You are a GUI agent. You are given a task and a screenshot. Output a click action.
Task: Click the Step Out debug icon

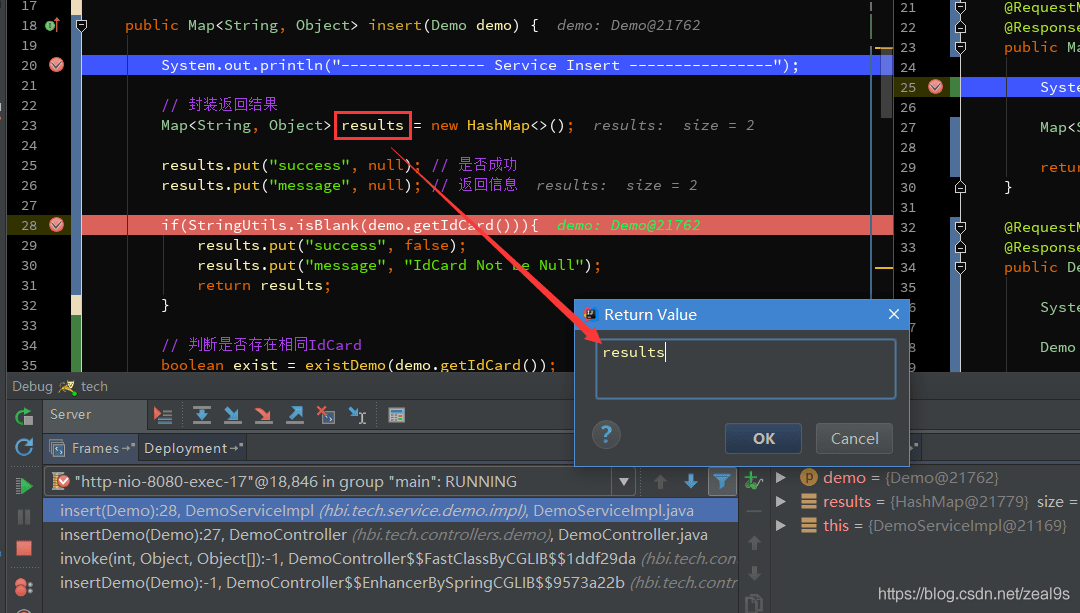295,415
